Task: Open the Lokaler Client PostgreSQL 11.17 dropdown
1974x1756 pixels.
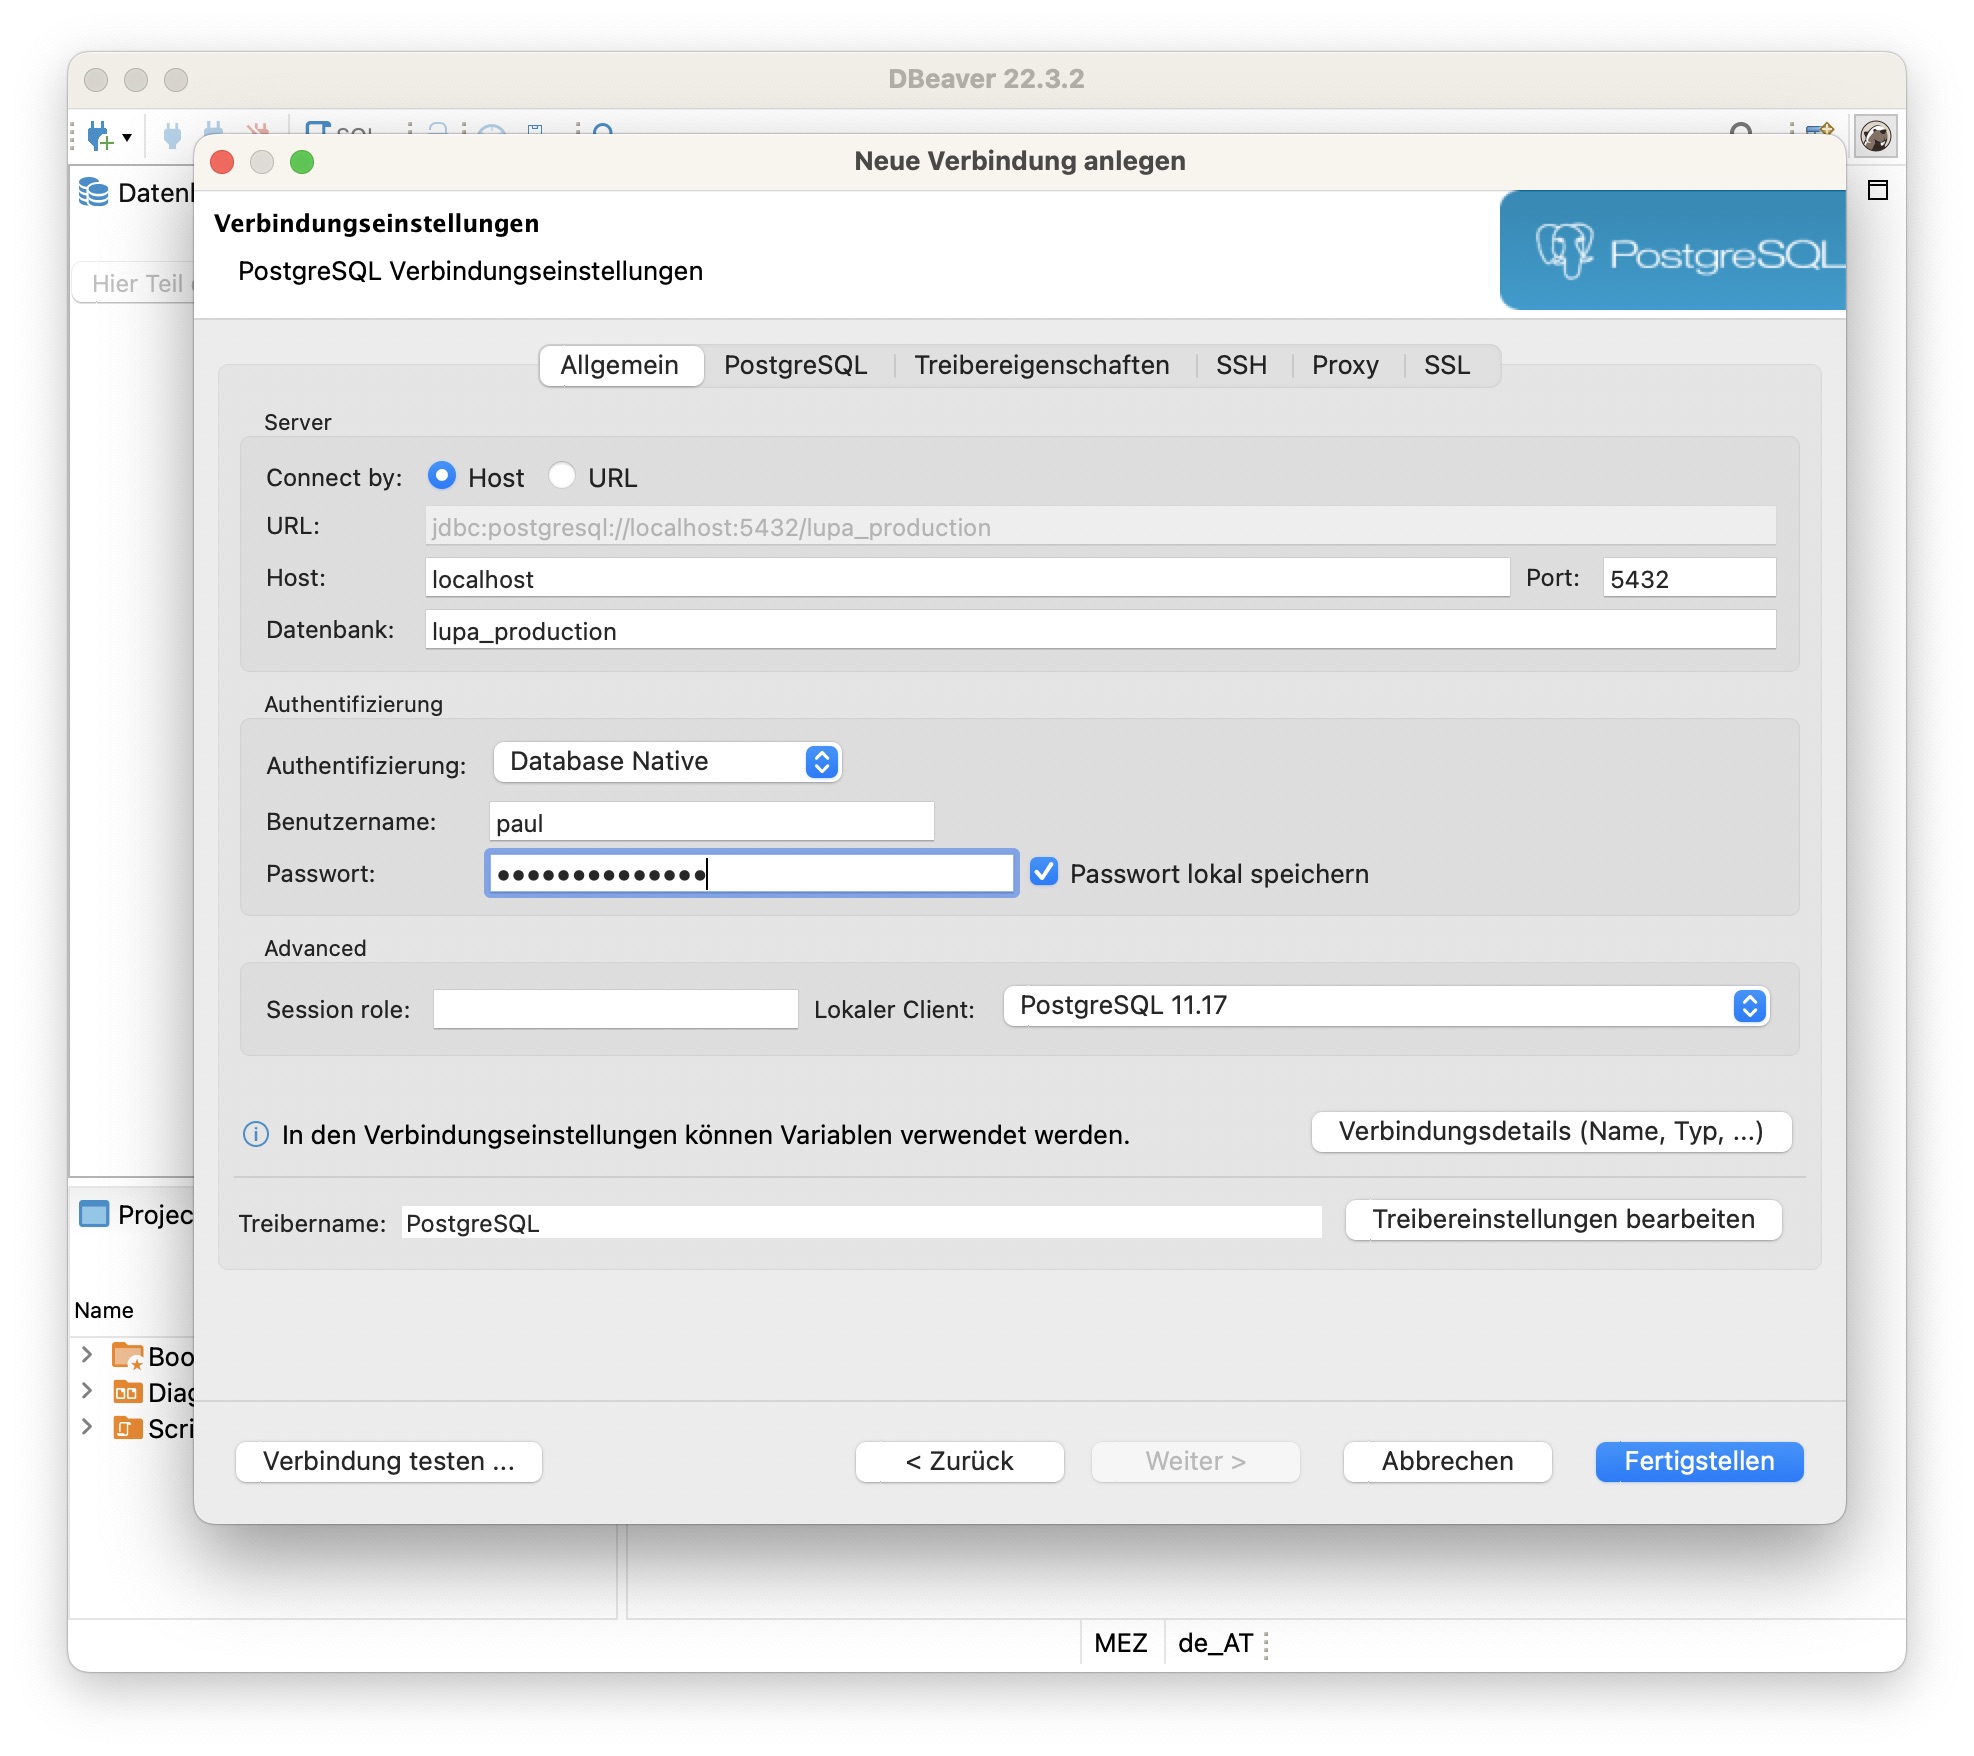Action: pos(1386,1006)
